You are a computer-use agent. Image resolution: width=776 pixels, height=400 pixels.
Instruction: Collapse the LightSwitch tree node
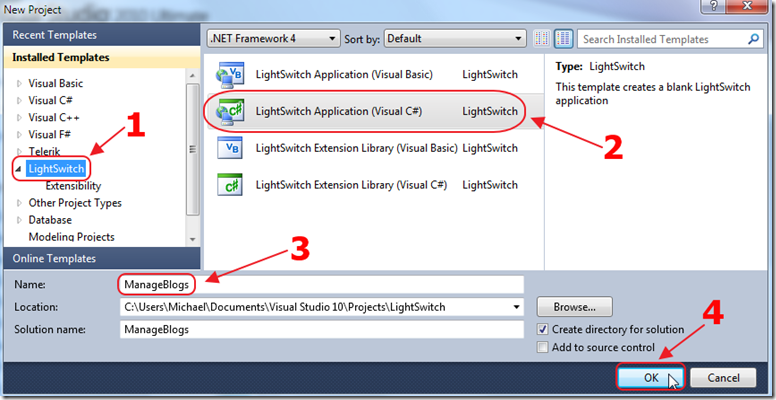[19, 169]
